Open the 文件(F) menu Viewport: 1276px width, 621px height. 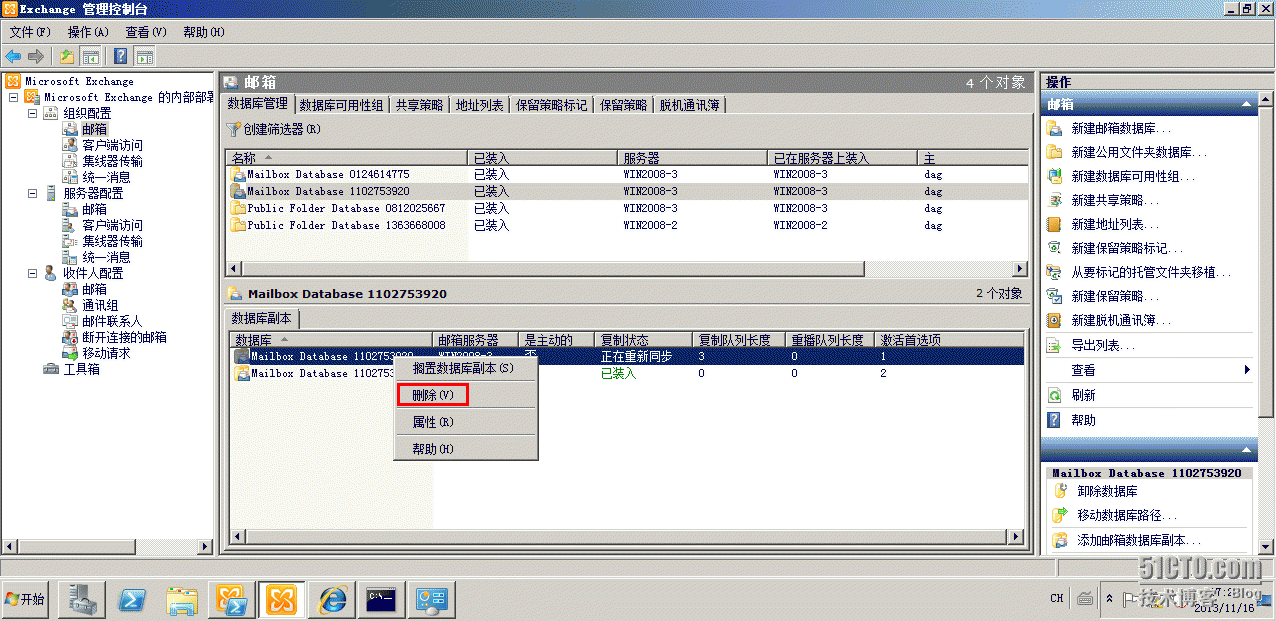point(30,32)
